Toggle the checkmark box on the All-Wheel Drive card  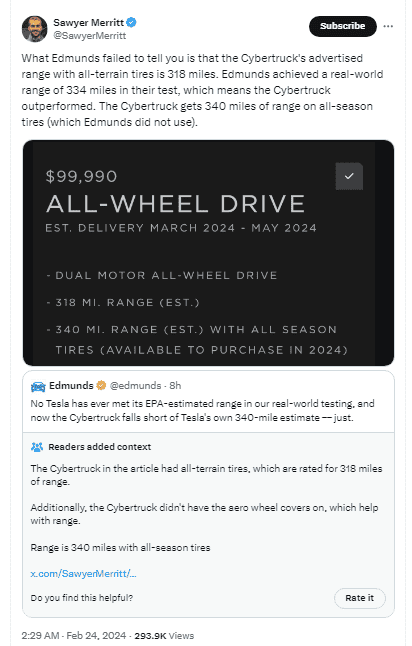point(349,176)
